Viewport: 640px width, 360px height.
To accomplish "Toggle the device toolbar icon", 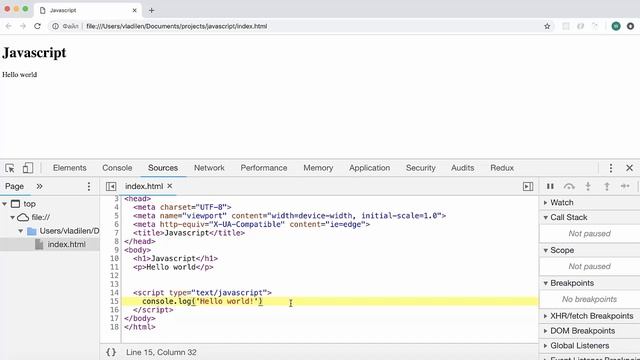I will pos(28,168).
